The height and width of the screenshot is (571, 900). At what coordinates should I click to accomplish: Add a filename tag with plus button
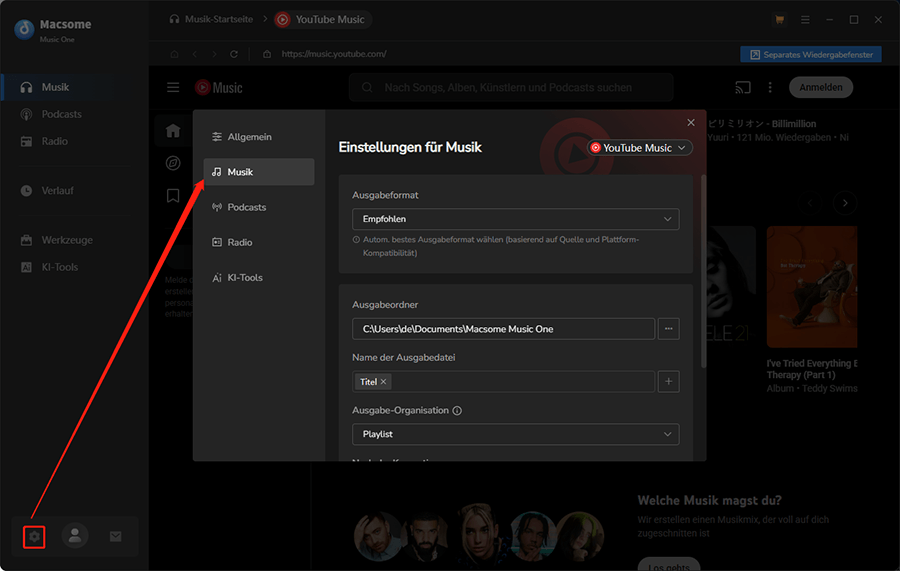(x=669, y=382)
